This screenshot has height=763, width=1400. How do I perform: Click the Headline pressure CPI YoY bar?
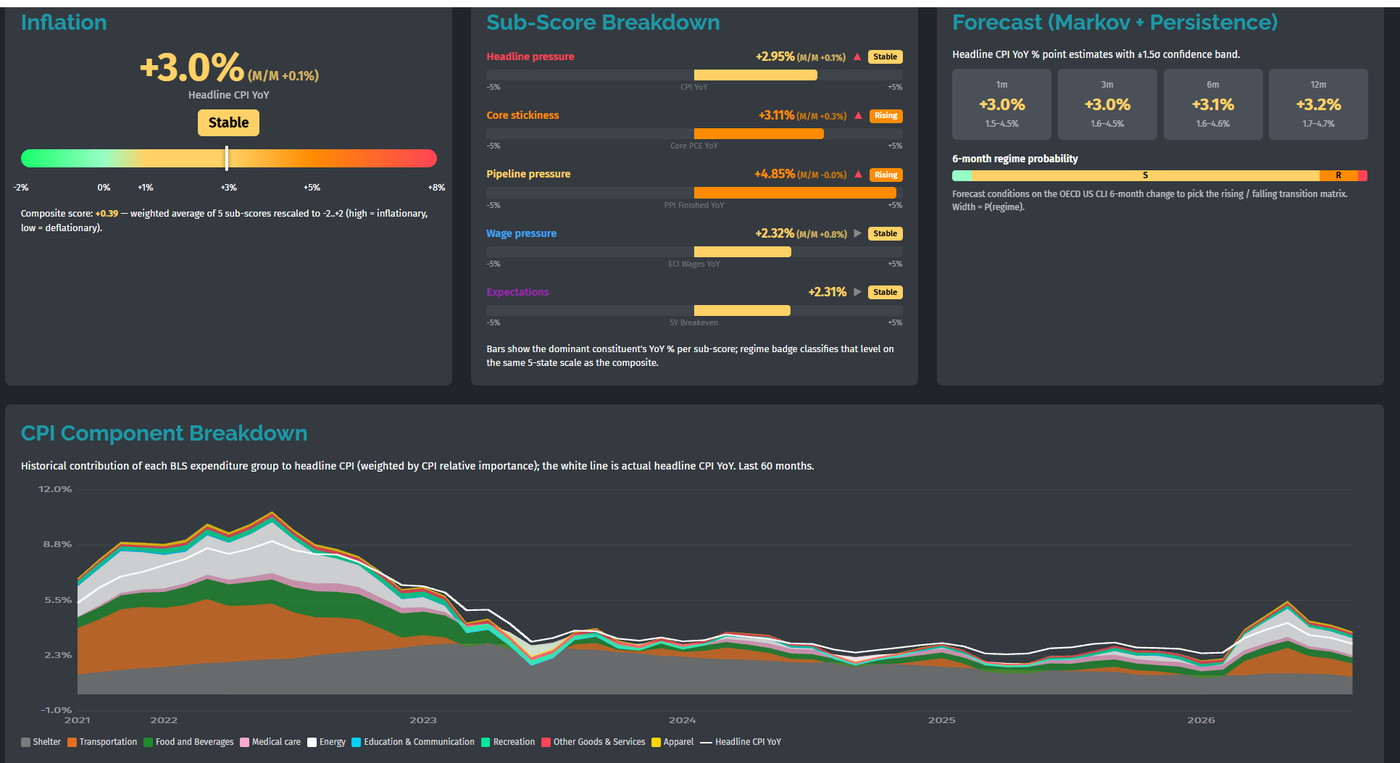[755, 75]
